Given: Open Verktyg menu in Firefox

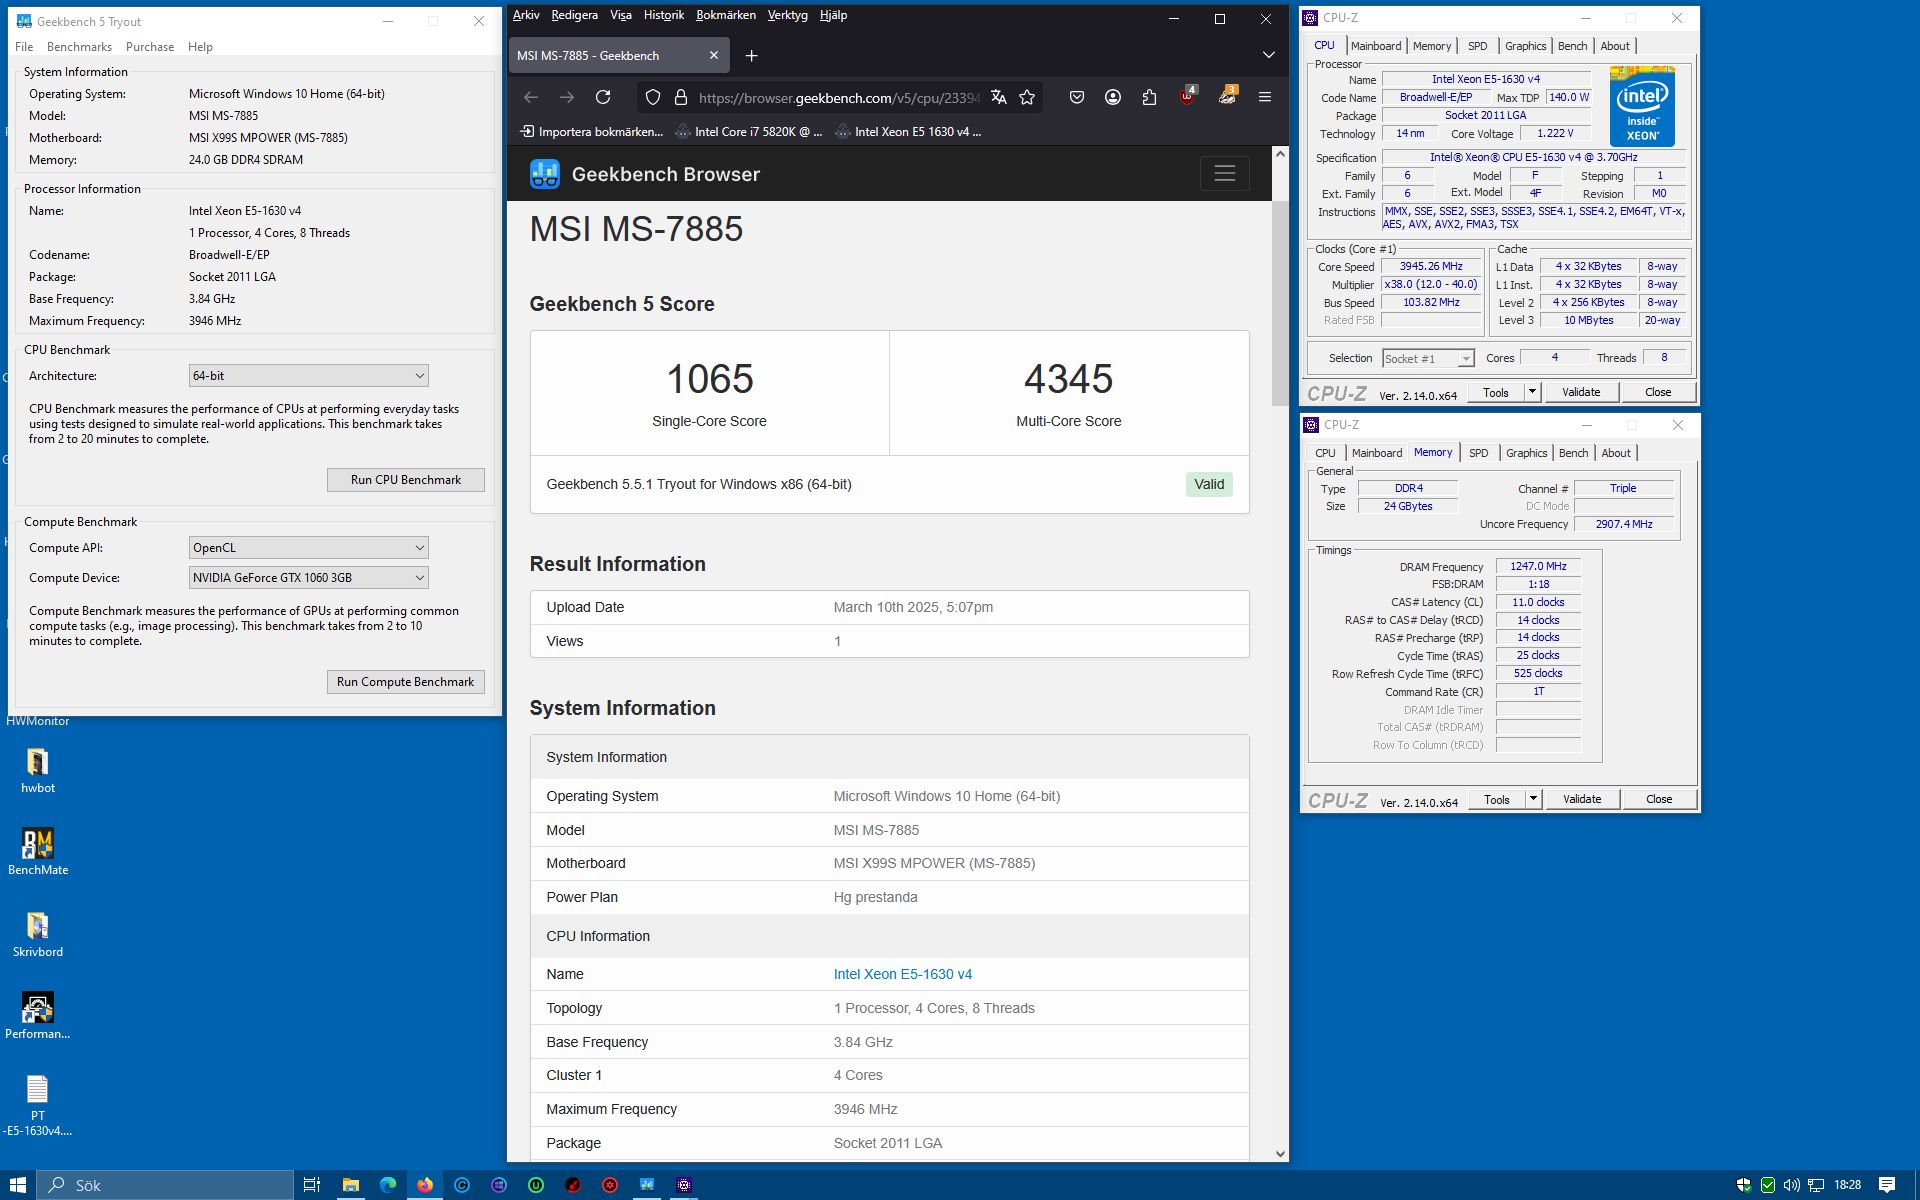Looking at the screenshot, I should coord(787,15).
